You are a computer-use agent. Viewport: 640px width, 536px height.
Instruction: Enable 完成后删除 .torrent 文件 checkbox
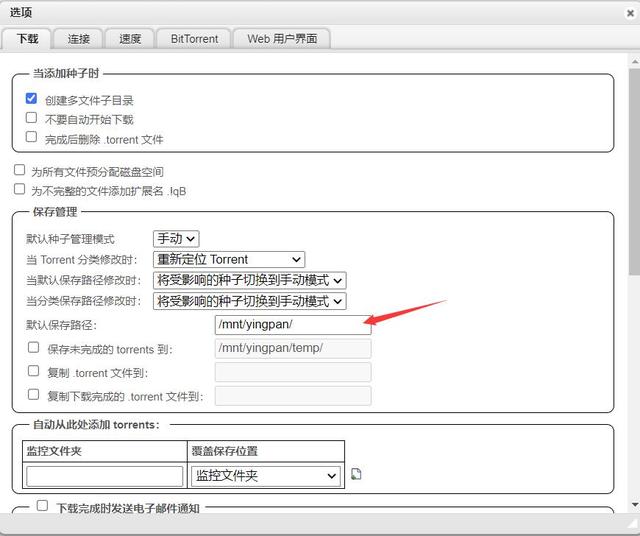coord(32,138)
